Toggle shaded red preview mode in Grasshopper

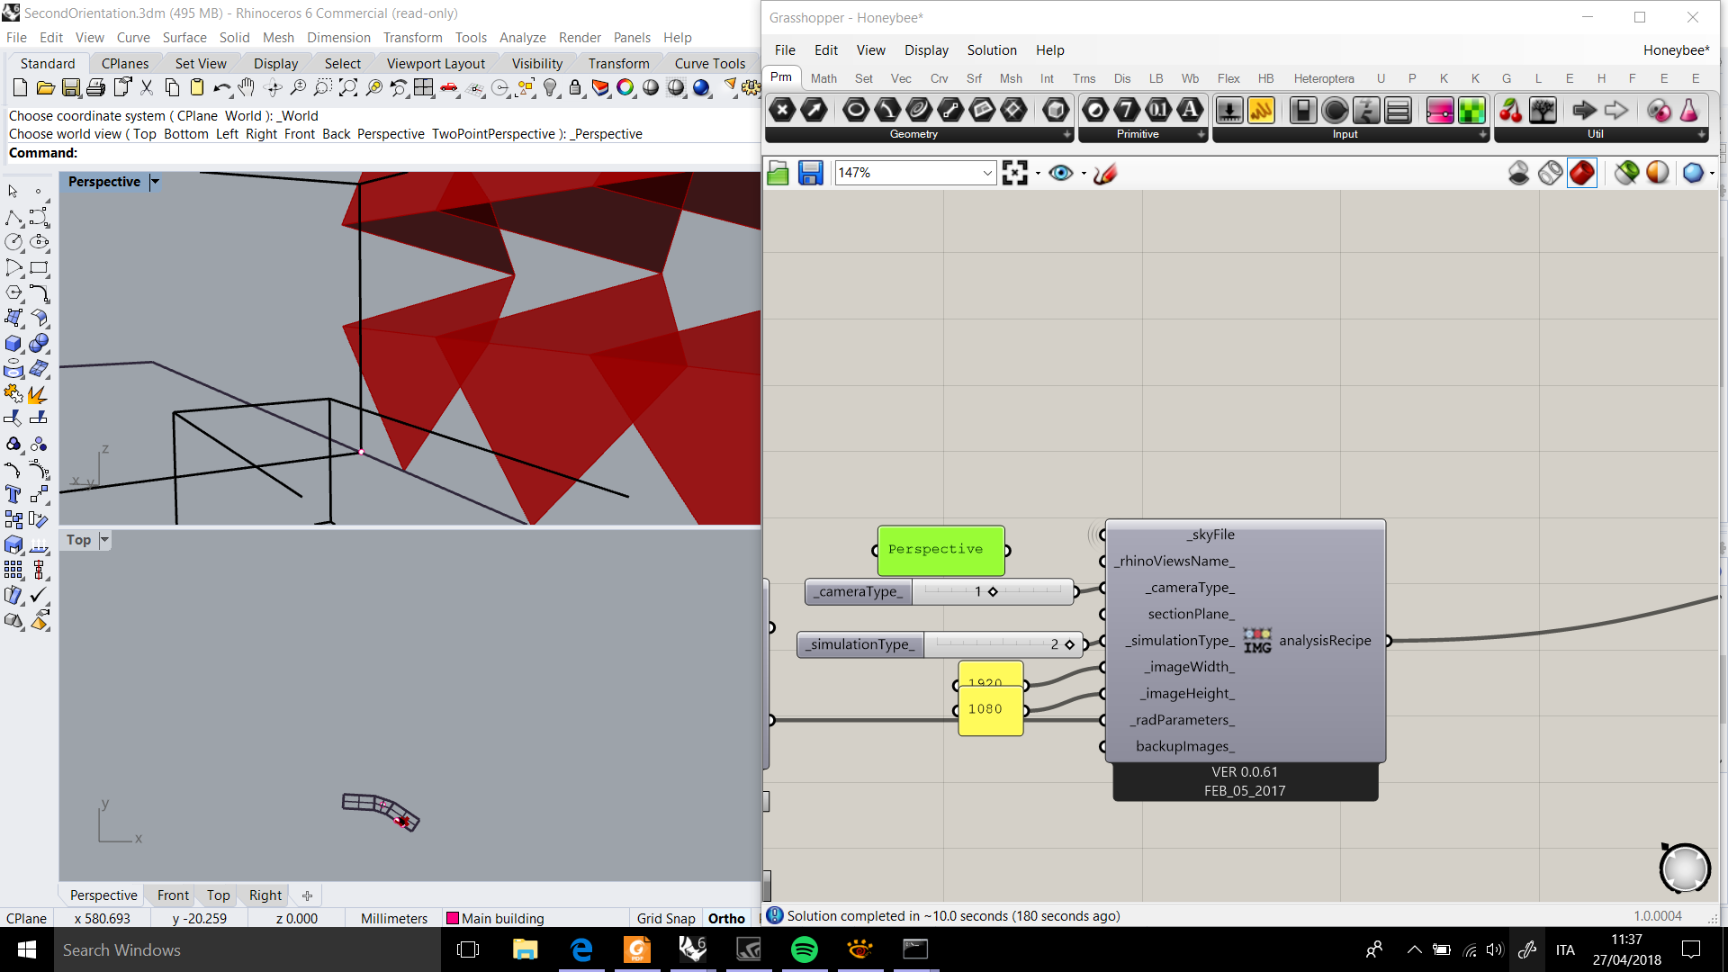(1582, 173)
